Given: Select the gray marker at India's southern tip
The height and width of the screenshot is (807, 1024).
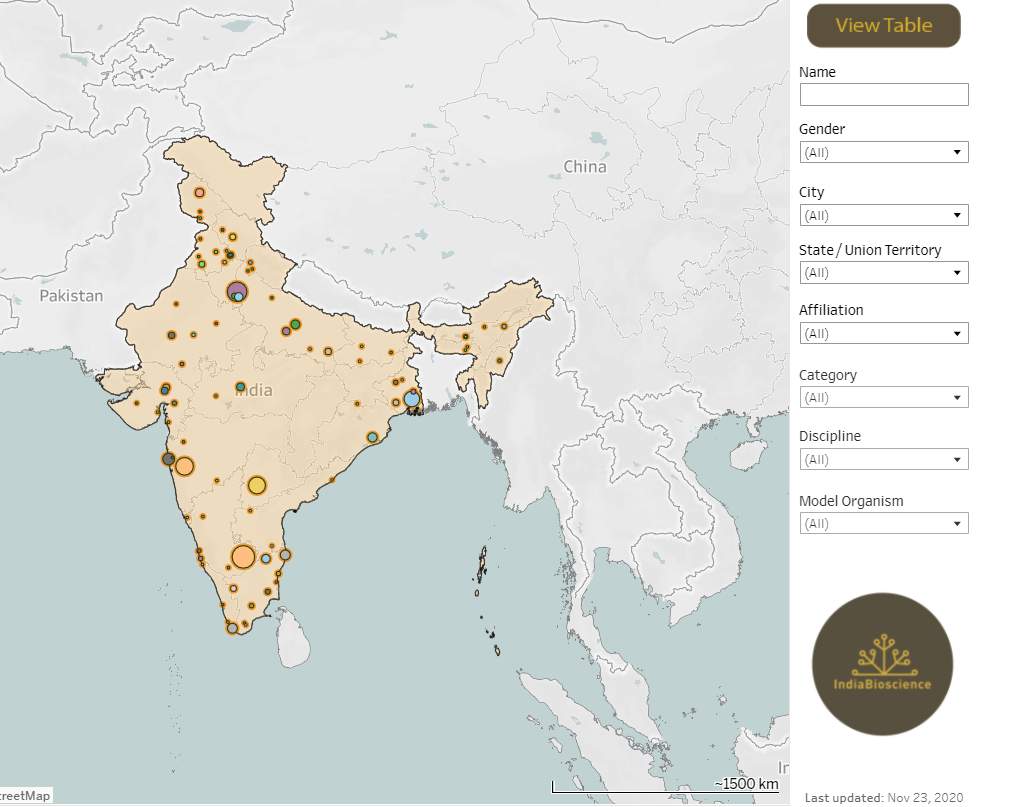Looking at the screenshot, I should click(x=232, y=628).
